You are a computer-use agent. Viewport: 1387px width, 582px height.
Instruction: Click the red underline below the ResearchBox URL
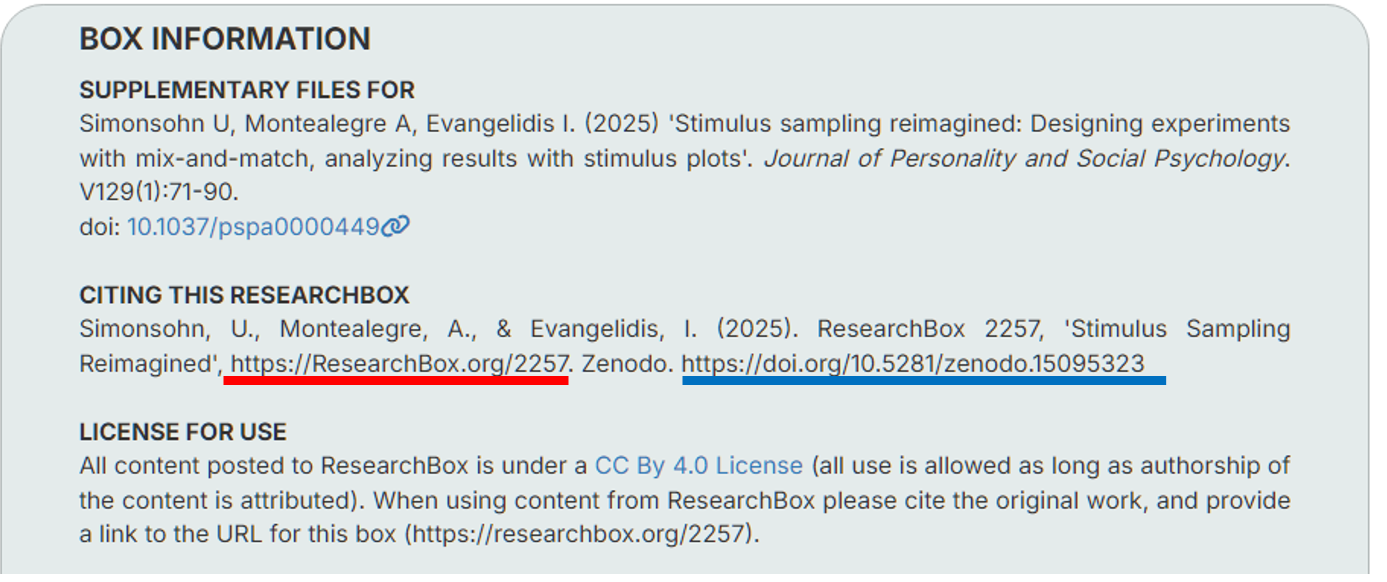pyautogui.click(x=395, y=380)
